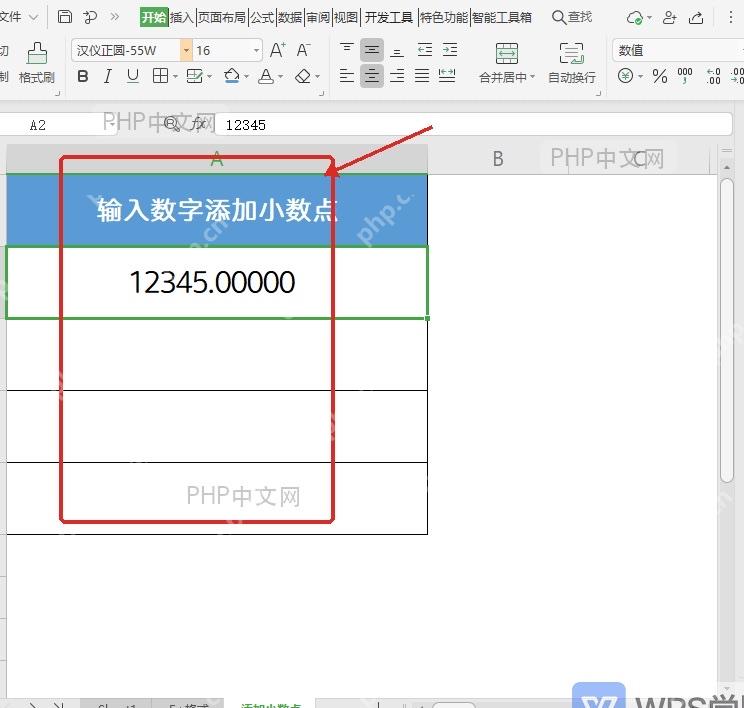Switch to the 插入 tab

click(x=182, y=18)
